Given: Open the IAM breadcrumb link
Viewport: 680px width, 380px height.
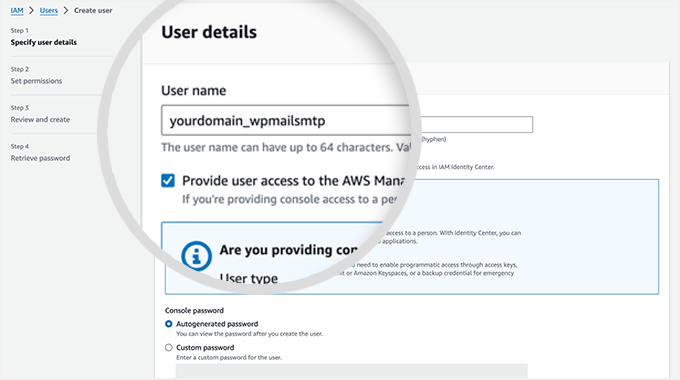Looking at the screenshot, I should coord(17,10).
